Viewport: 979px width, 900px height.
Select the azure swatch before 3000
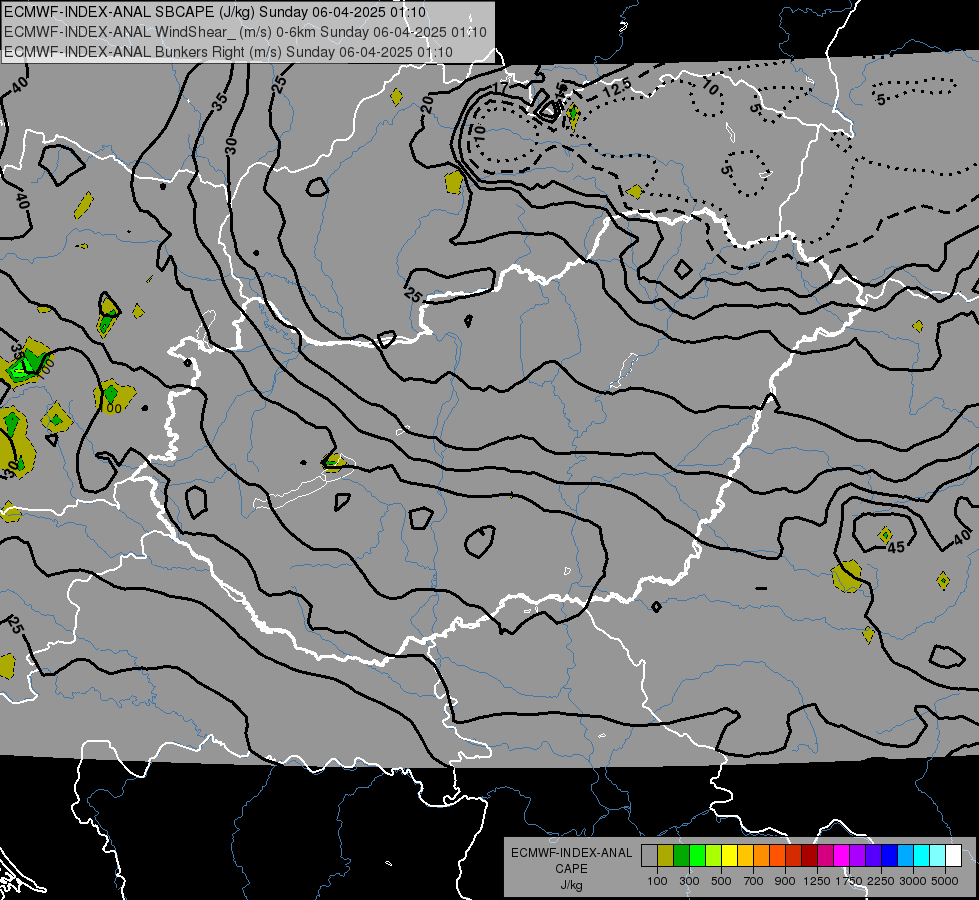coord(906,856)
